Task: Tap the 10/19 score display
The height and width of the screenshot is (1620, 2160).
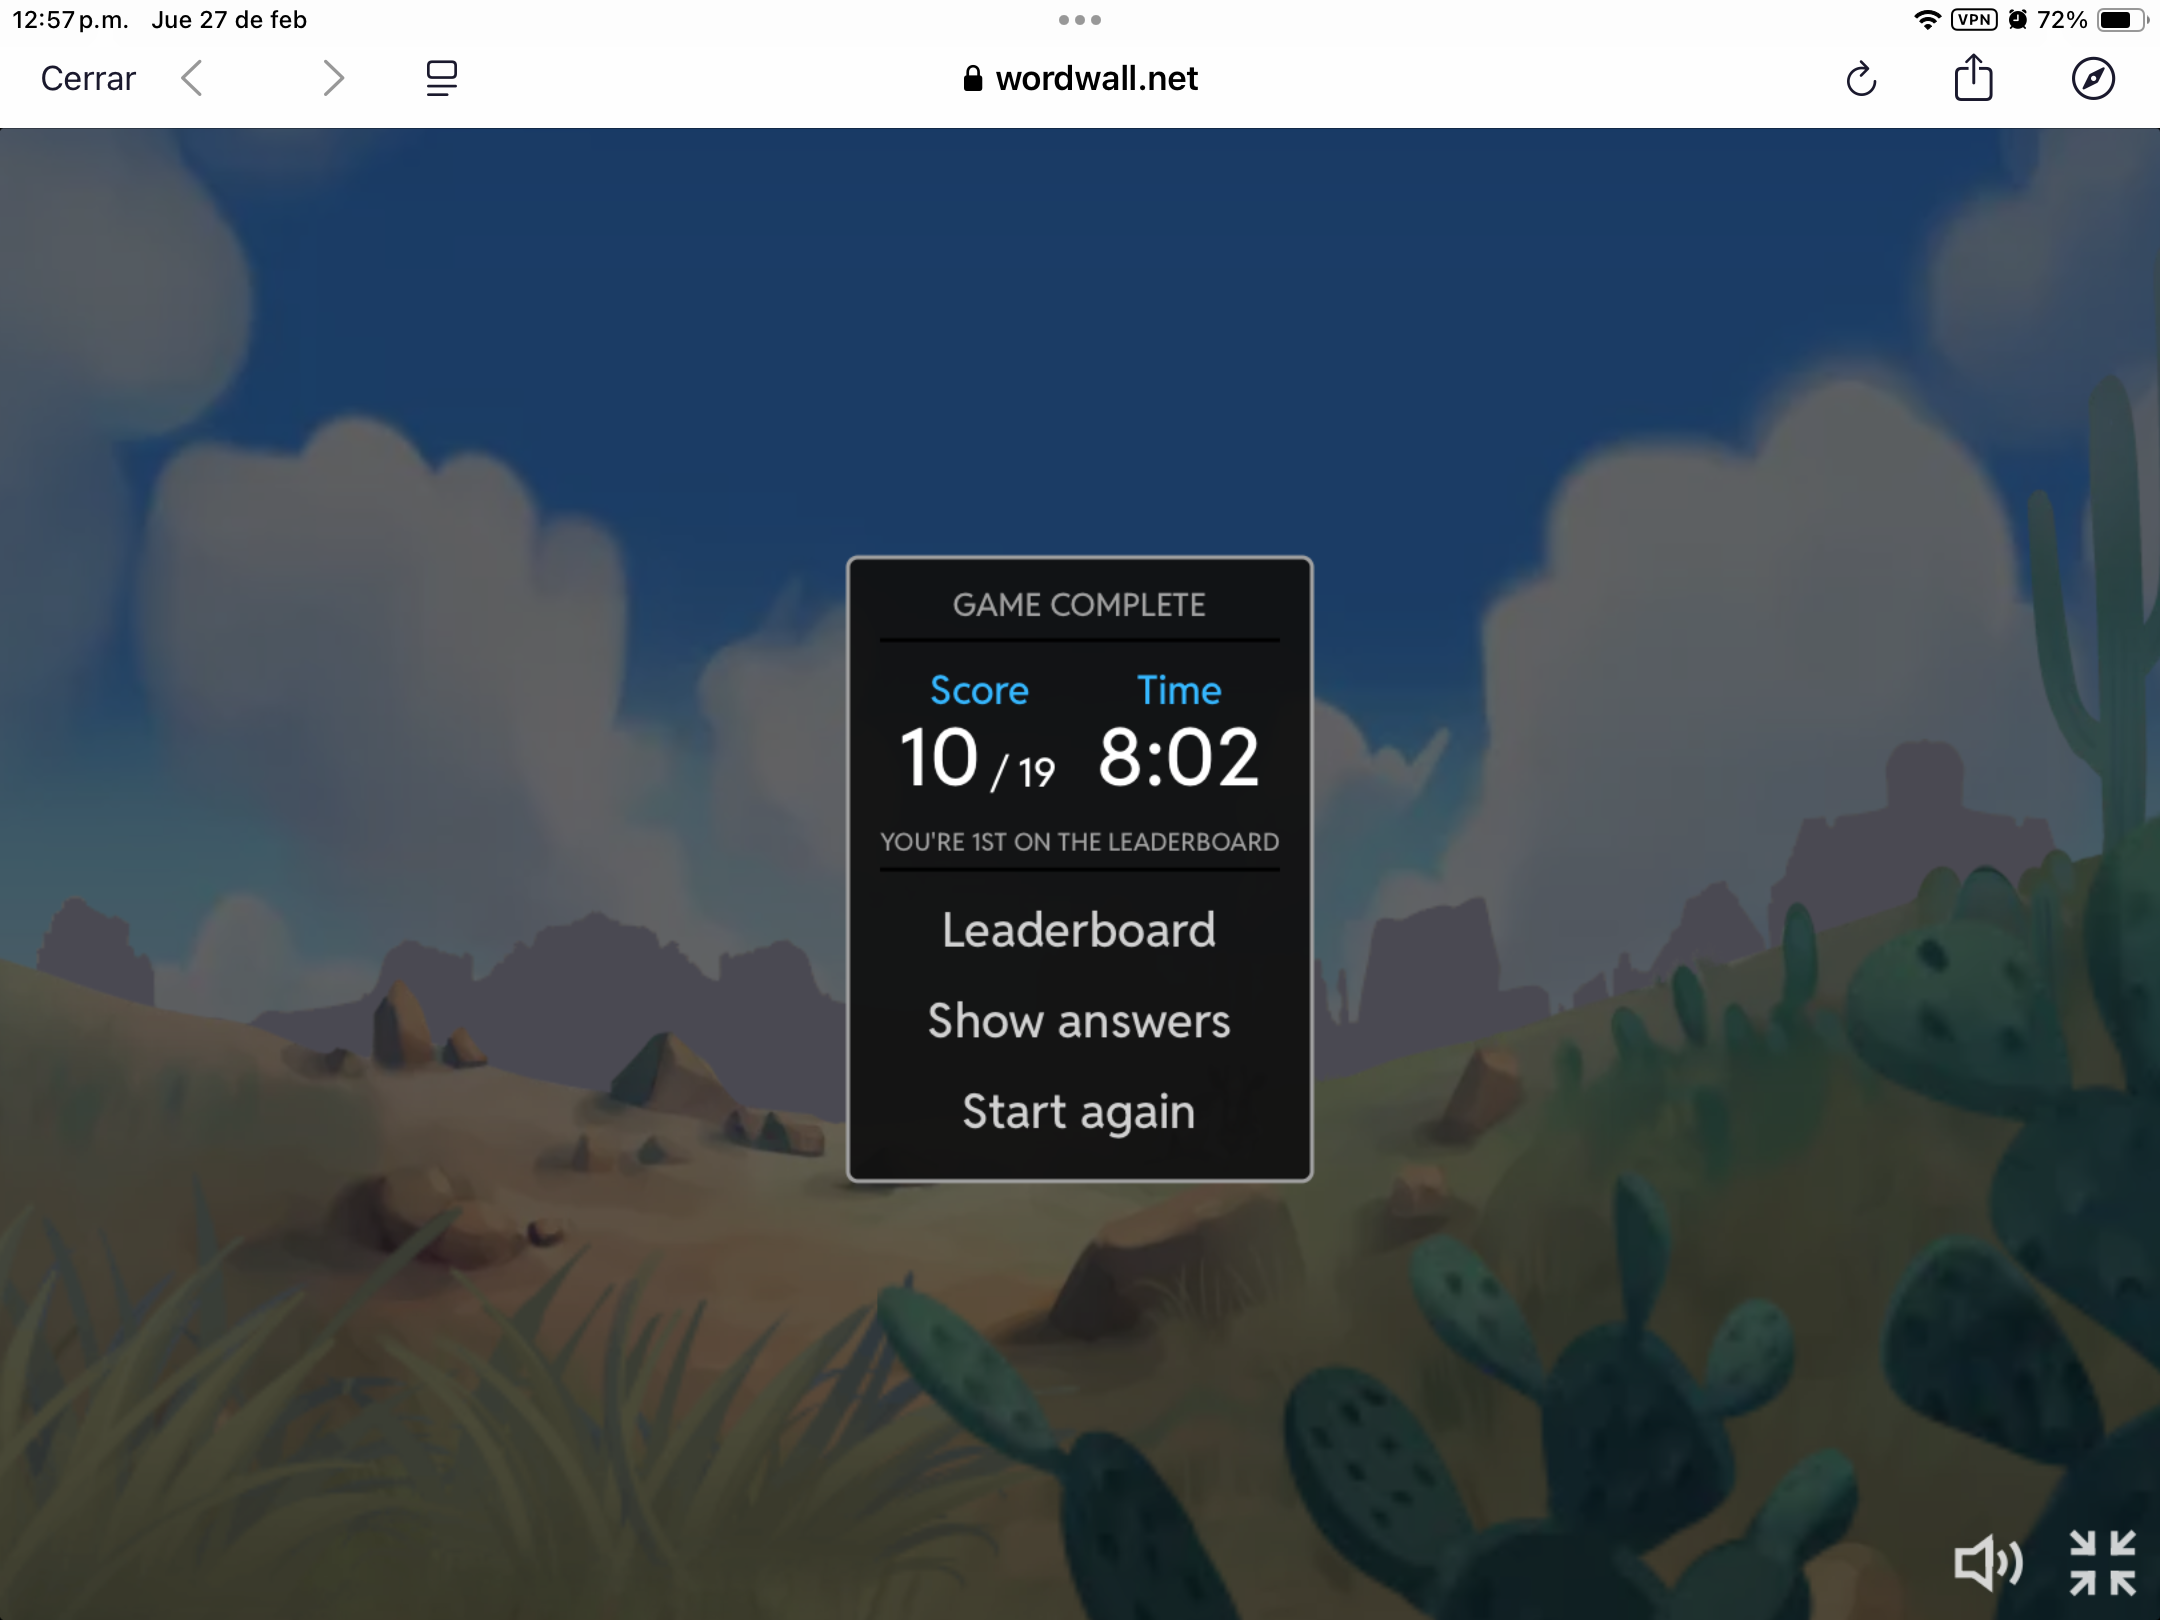Action: (x=978, y=759)
